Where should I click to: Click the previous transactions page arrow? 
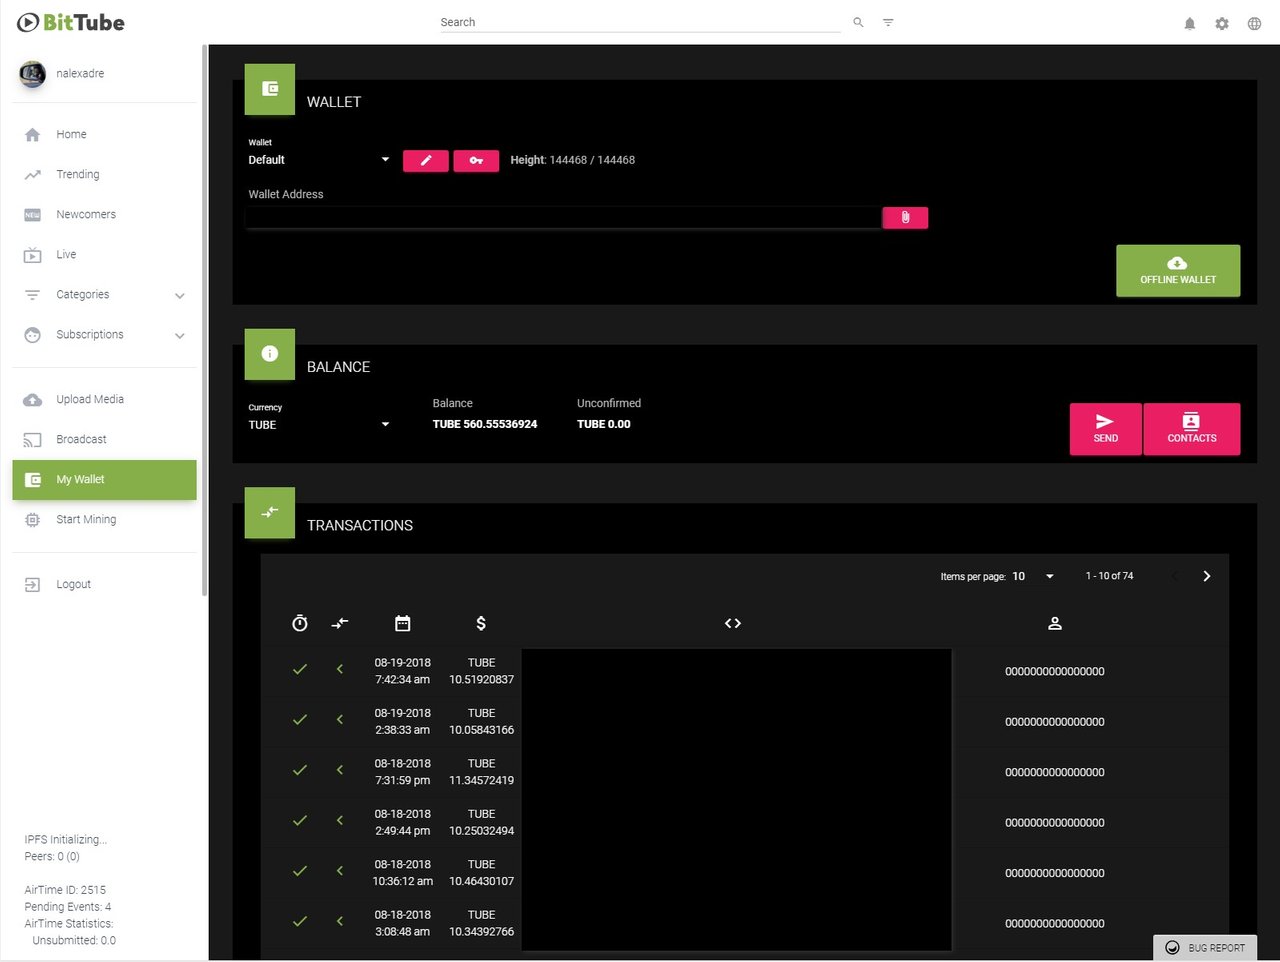1175,576
